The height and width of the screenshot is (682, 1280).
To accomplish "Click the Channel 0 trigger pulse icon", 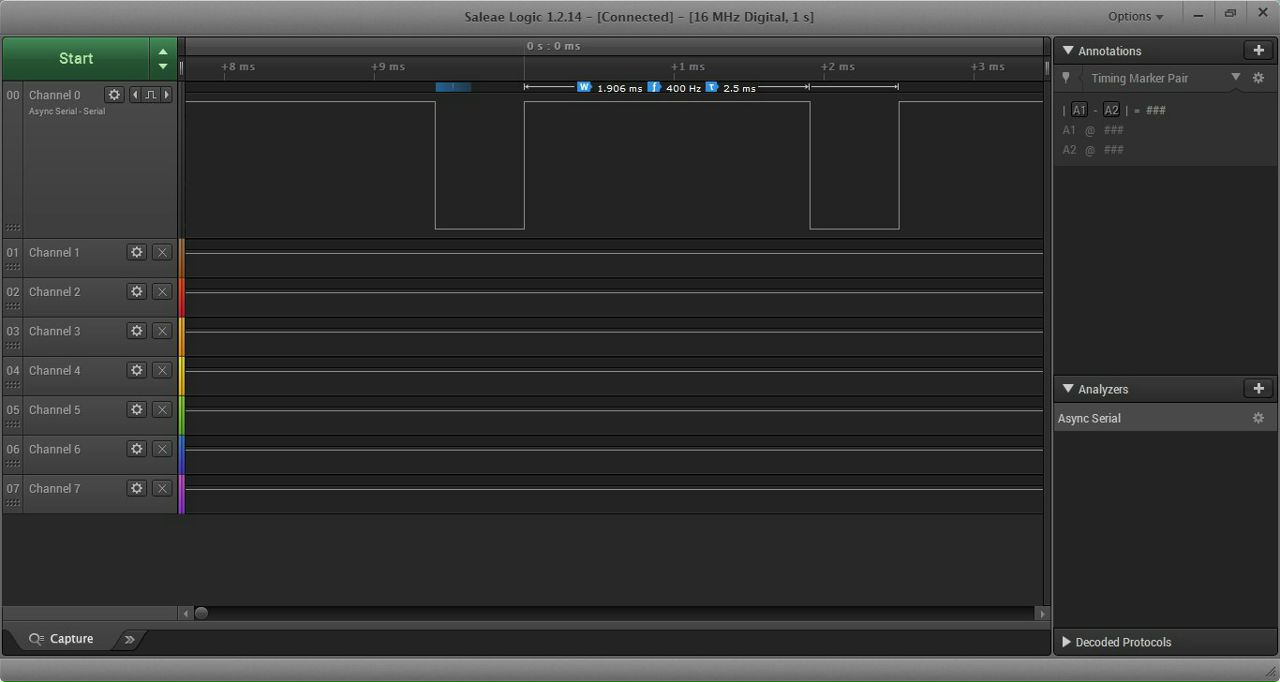I will point(151,95).
